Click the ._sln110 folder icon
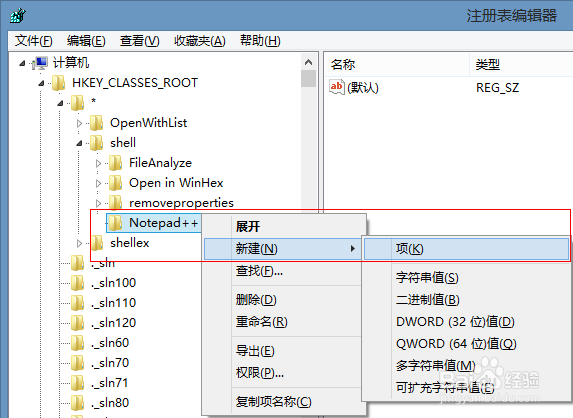This screenshot has height=418, width=573. coord(77,303)
